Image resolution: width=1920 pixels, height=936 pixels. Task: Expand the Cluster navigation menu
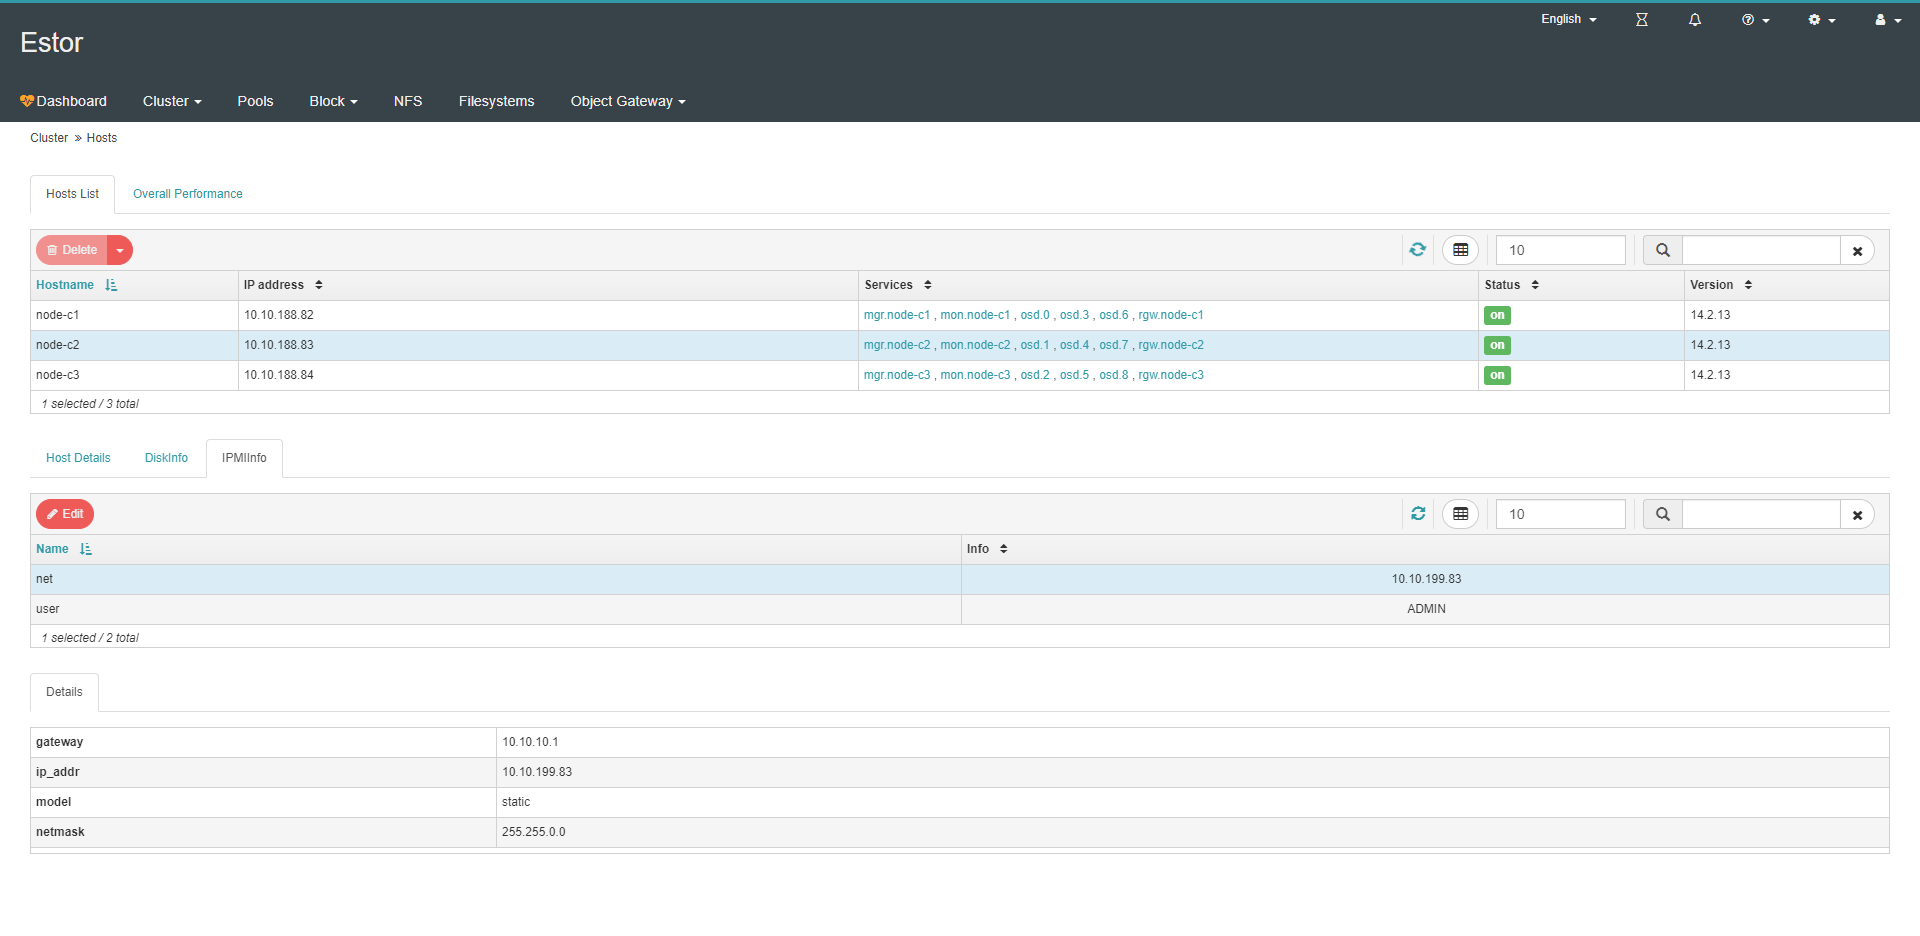pos(171,101)
